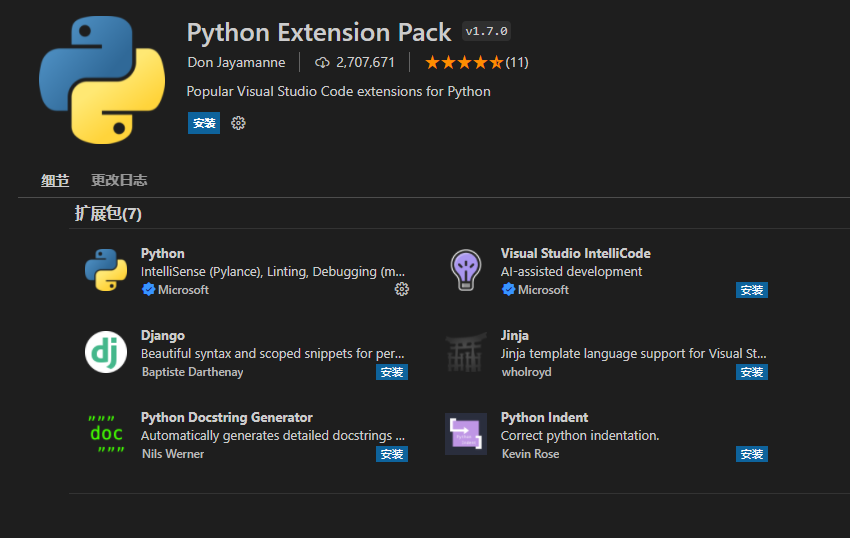
Task: Click the v1.7.0 version badge
Action: (x=486, y=31)
